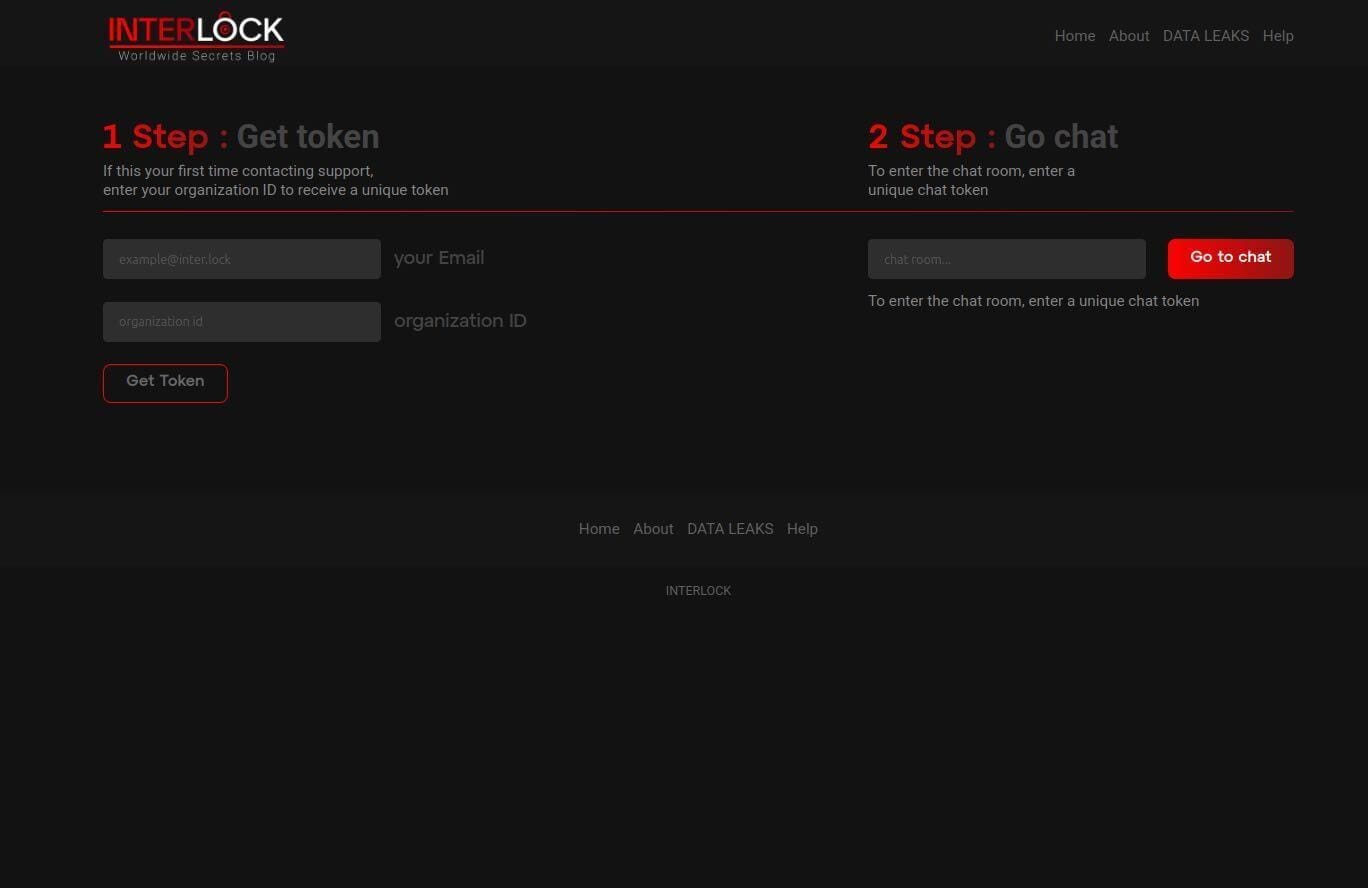Viewport: 1368px width, 888px height.
Task: Click the 'Worldwide Secrets Blog' tagline
Action: [x=196, y=57]
